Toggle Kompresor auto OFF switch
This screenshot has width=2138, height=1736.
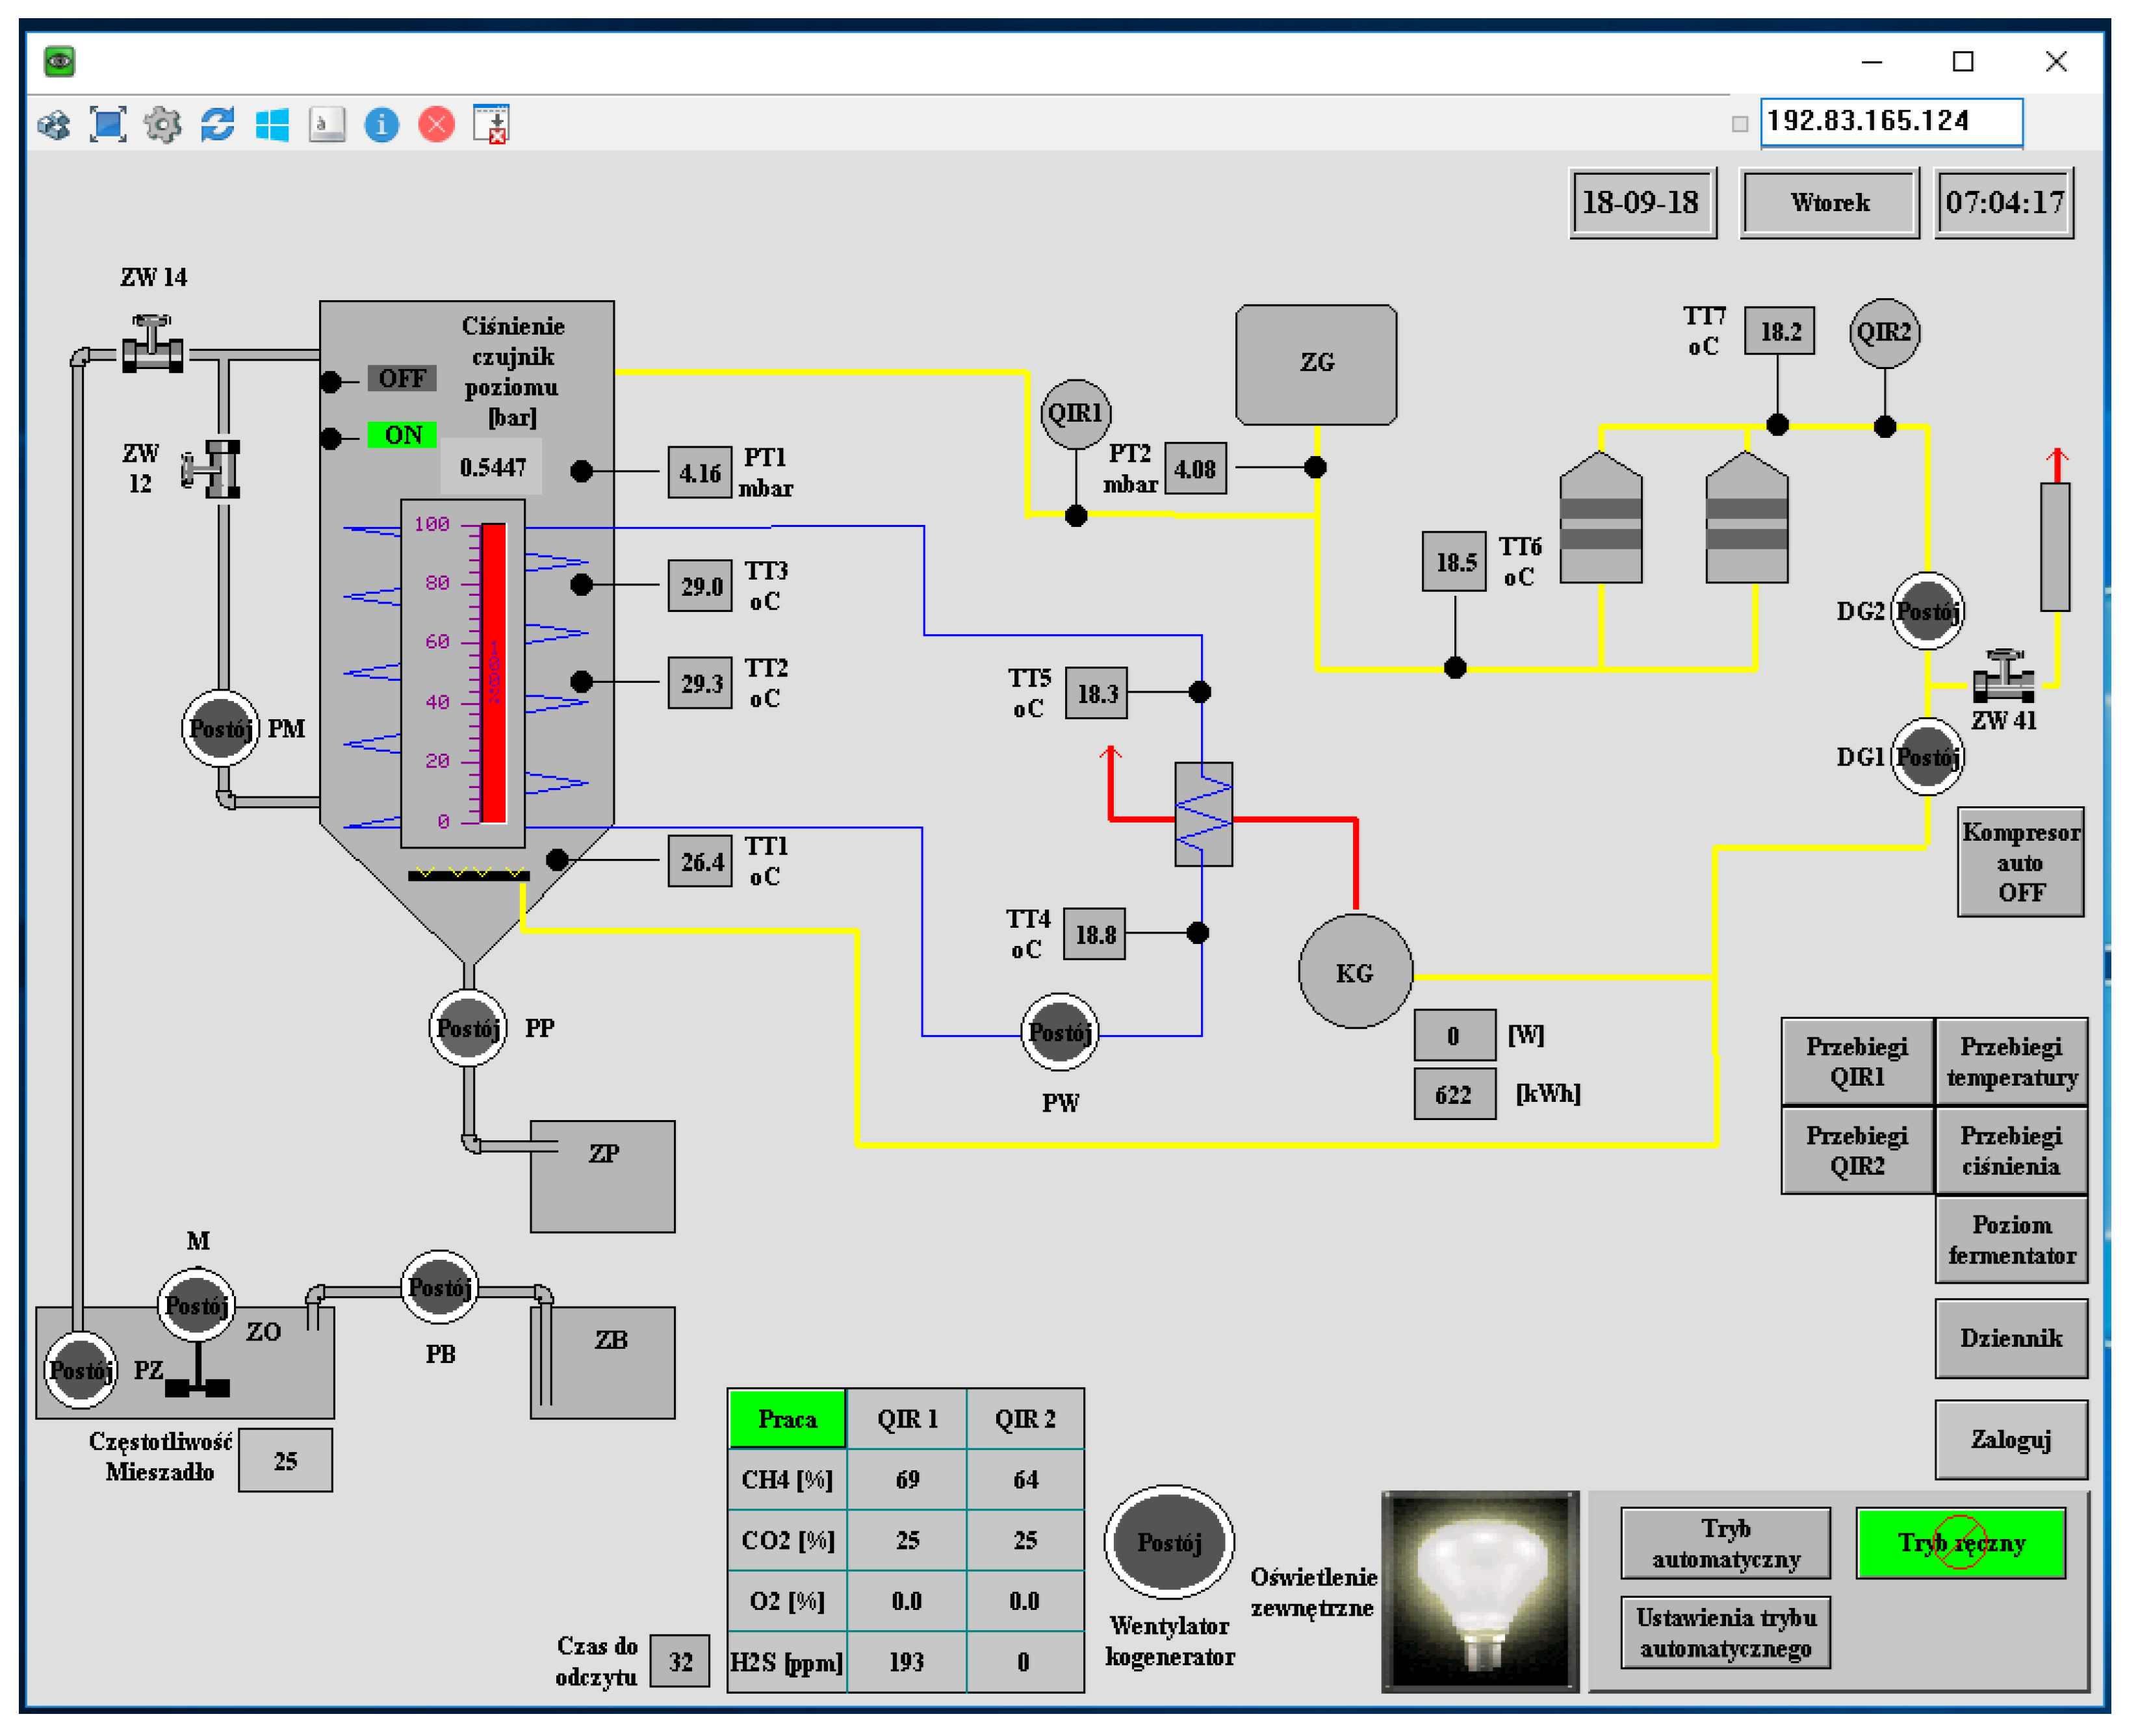pos(2020,862)
